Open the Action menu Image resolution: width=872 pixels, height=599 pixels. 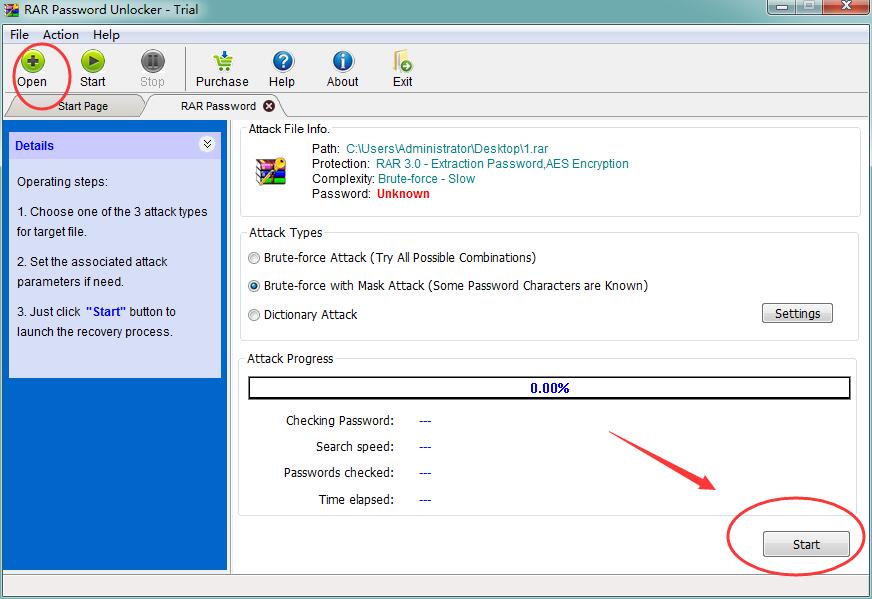pyautogui.click(x=60, y=34)
